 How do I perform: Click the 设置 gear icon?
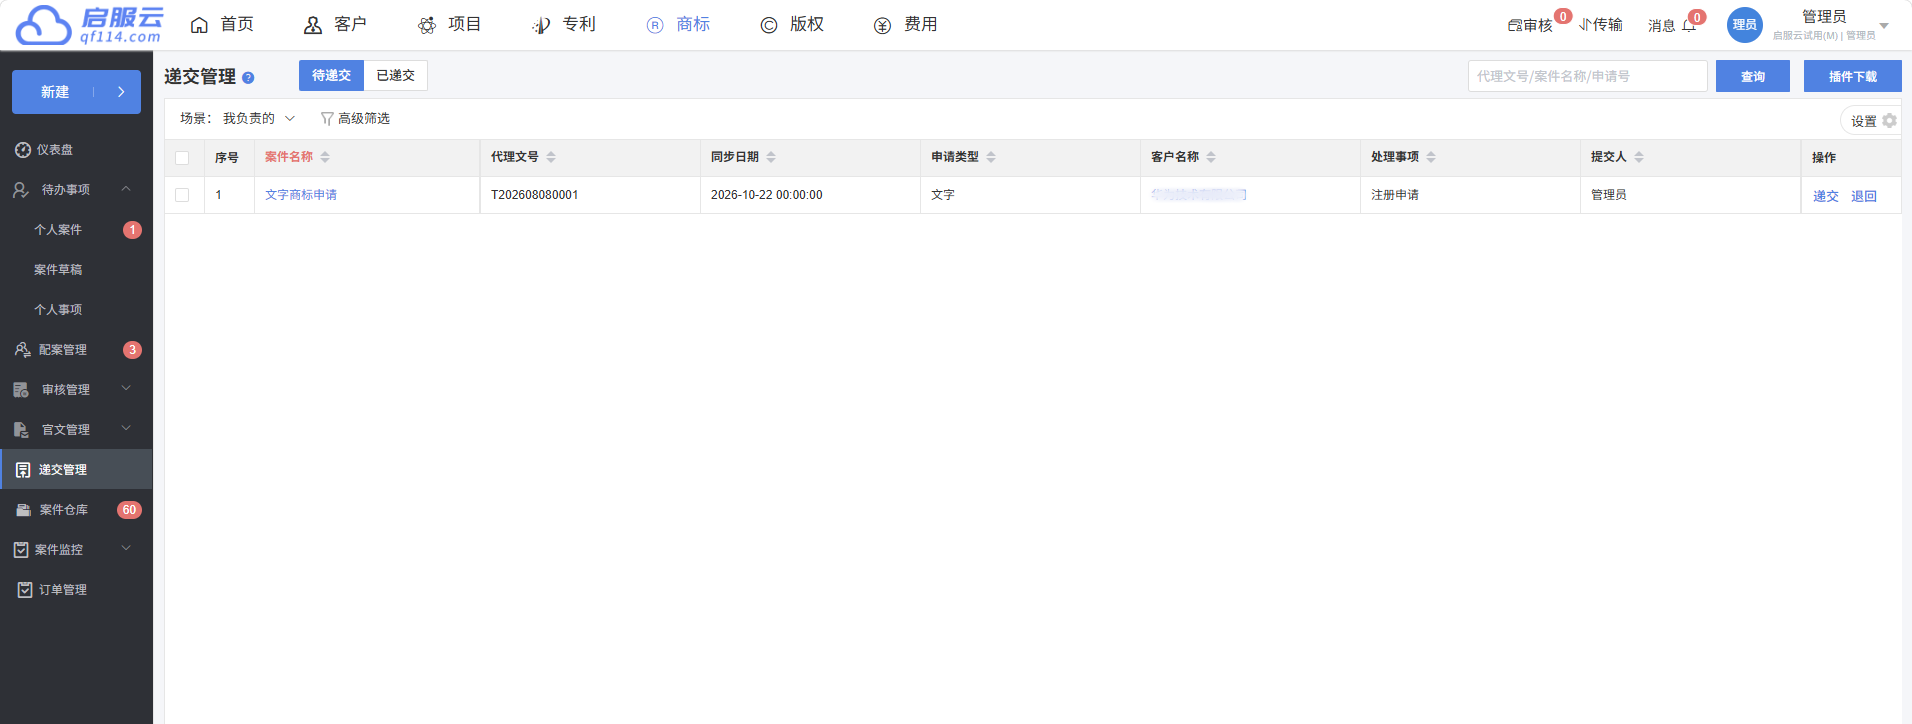coord(1889,120)
